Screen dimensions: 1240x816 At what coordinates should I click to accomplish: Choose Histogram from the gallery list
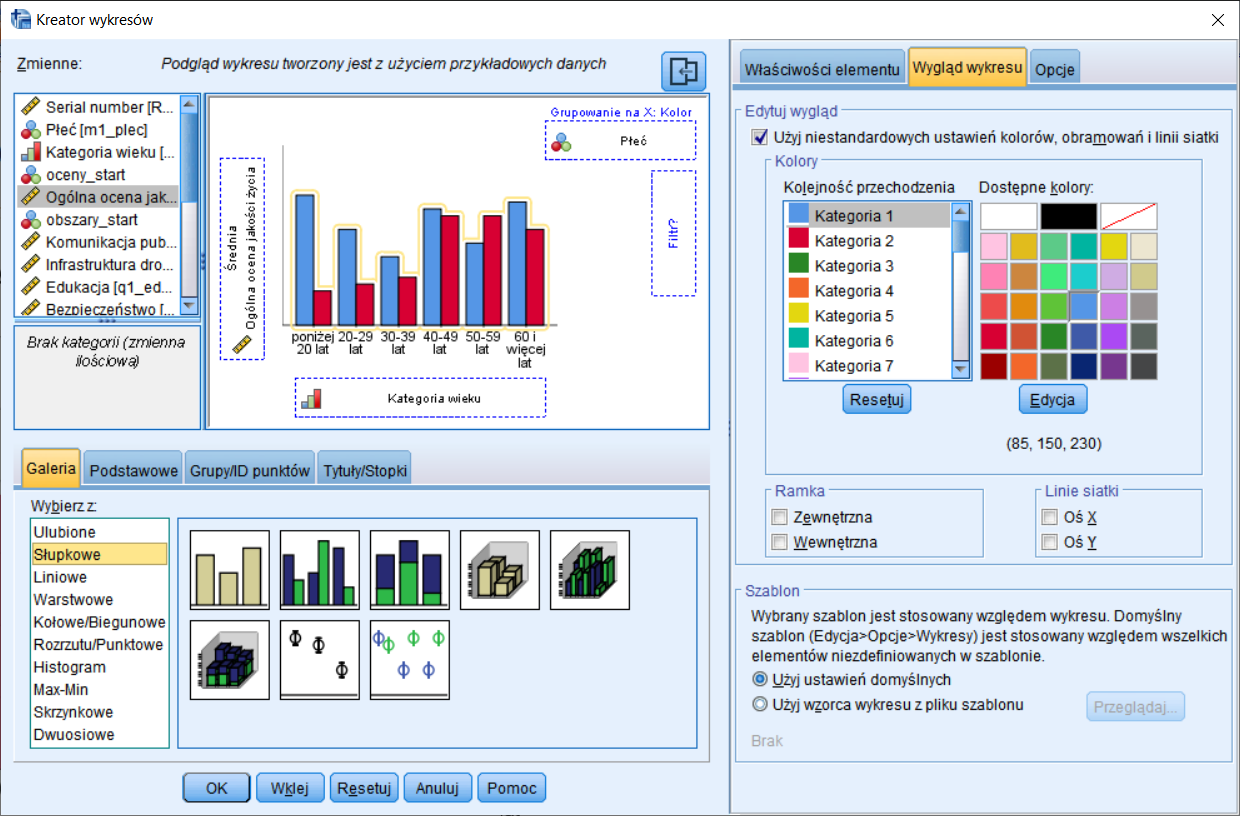99,667
